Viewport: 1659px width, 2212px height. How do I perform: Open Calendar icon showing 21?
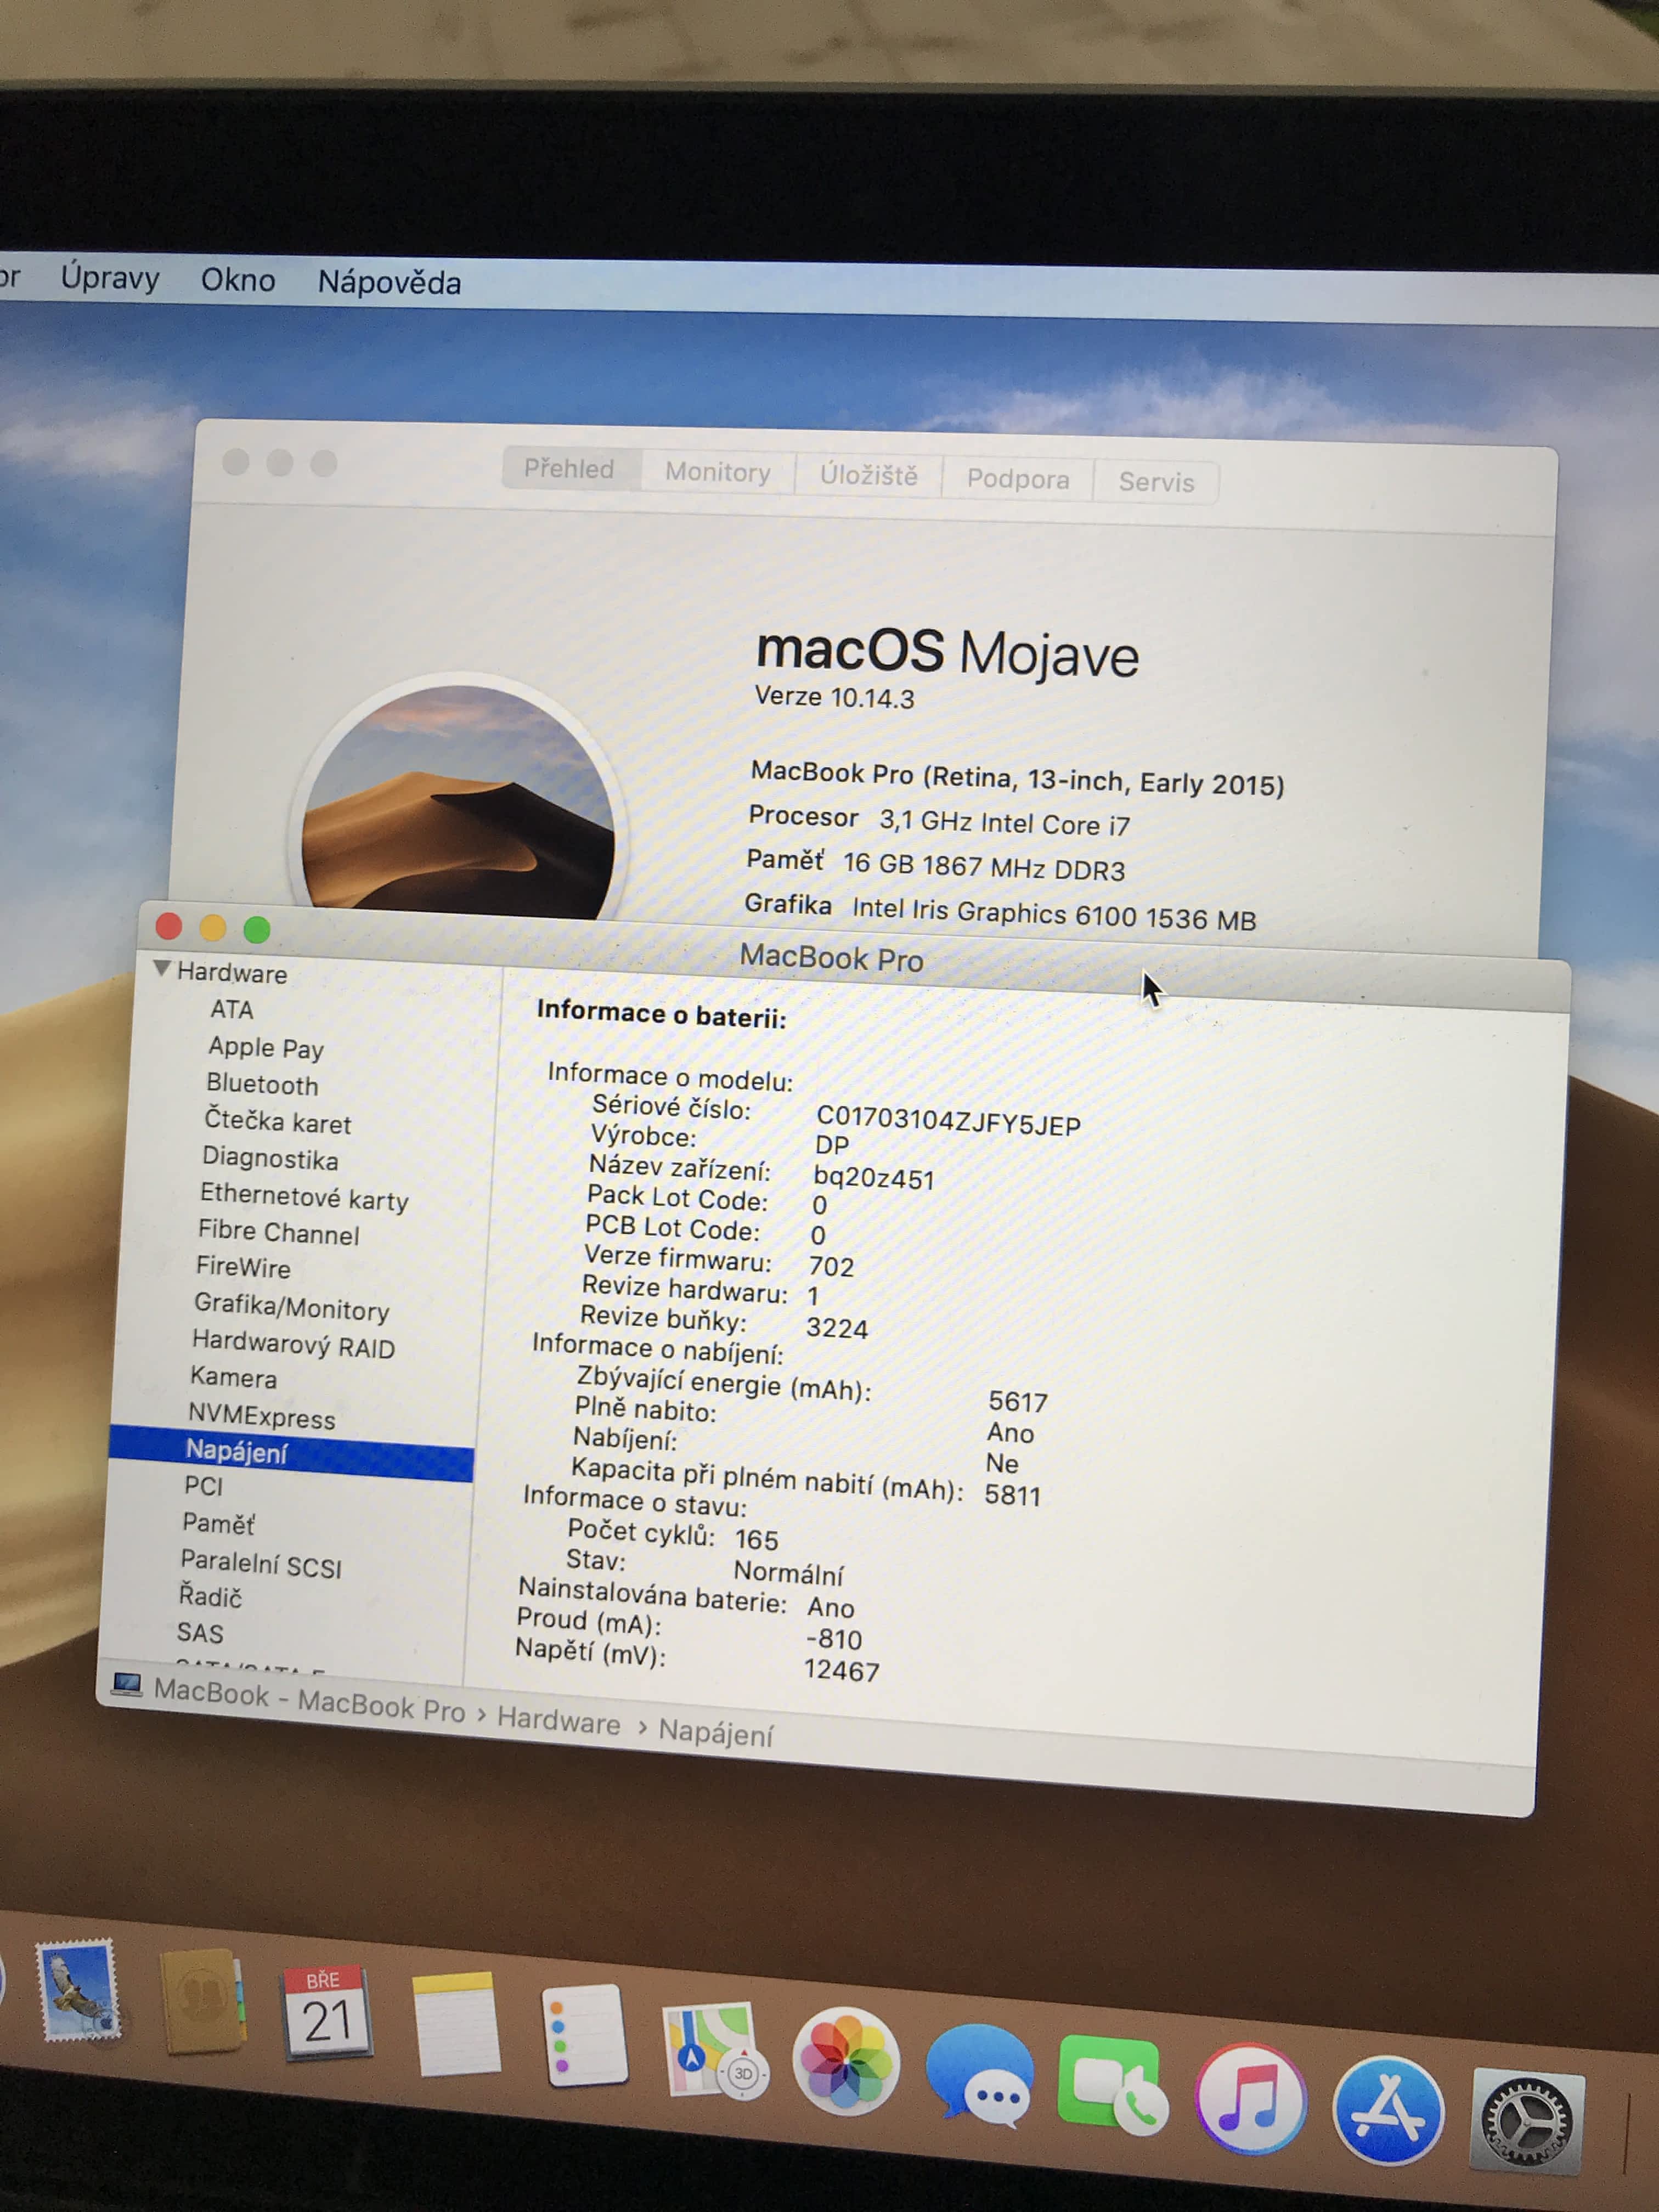[327, 2013]
